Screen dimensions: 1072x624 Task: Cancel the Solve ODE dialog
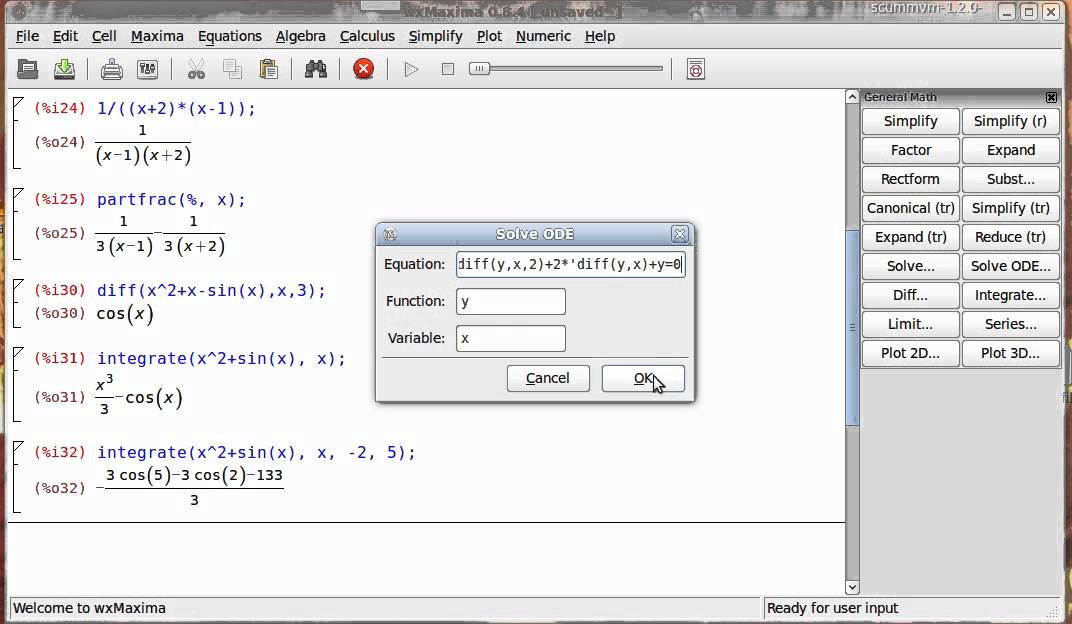(548, 379)
